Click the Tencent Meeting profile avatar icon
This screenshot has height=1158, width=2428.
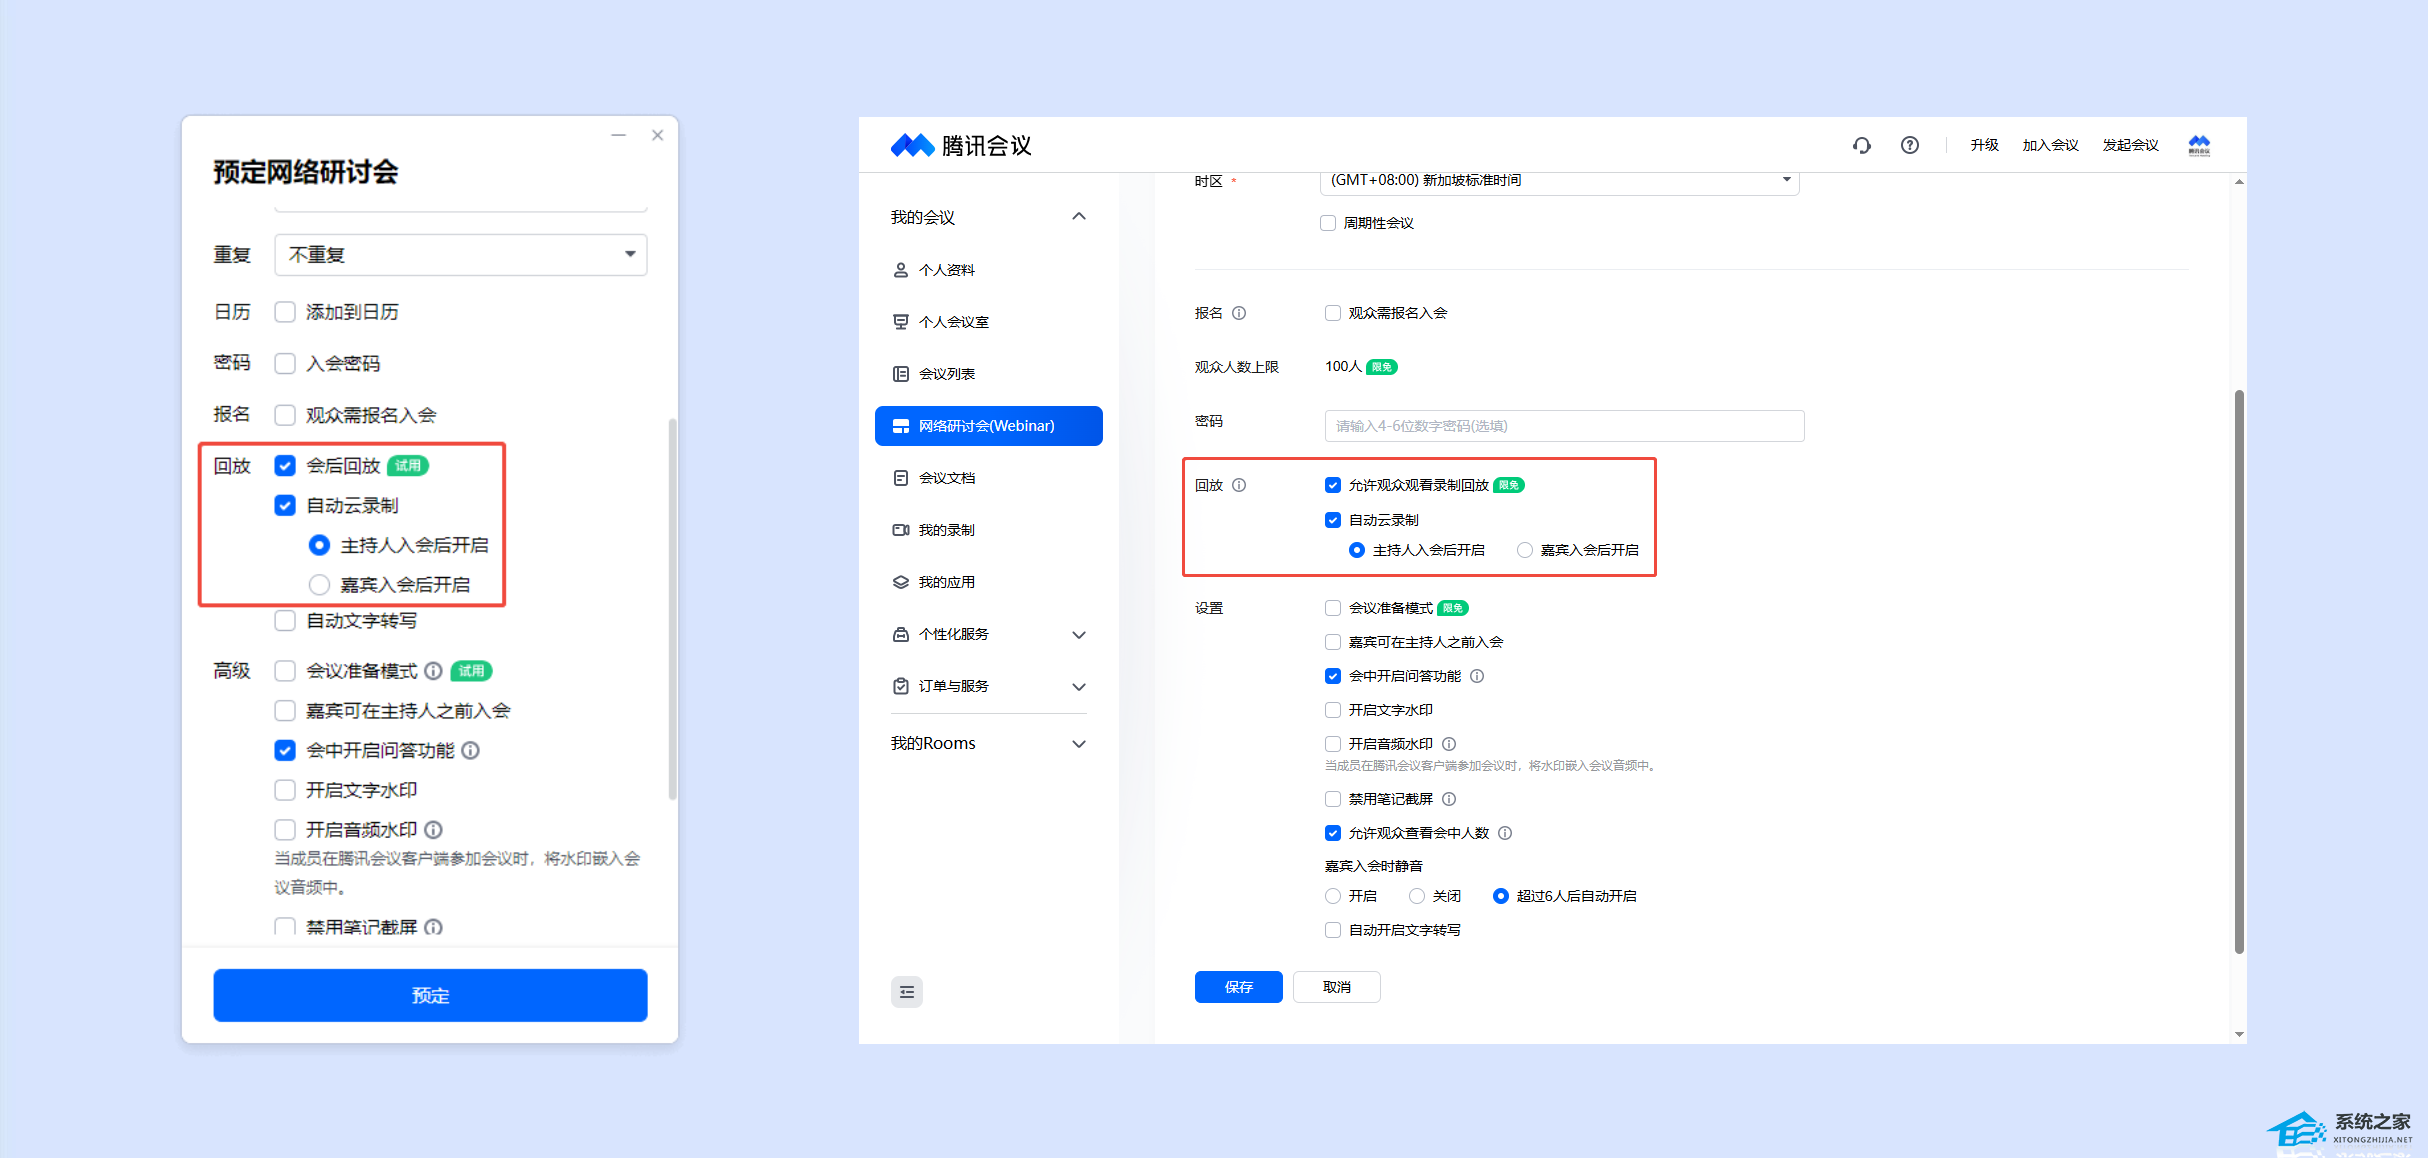pos(2198,145)
